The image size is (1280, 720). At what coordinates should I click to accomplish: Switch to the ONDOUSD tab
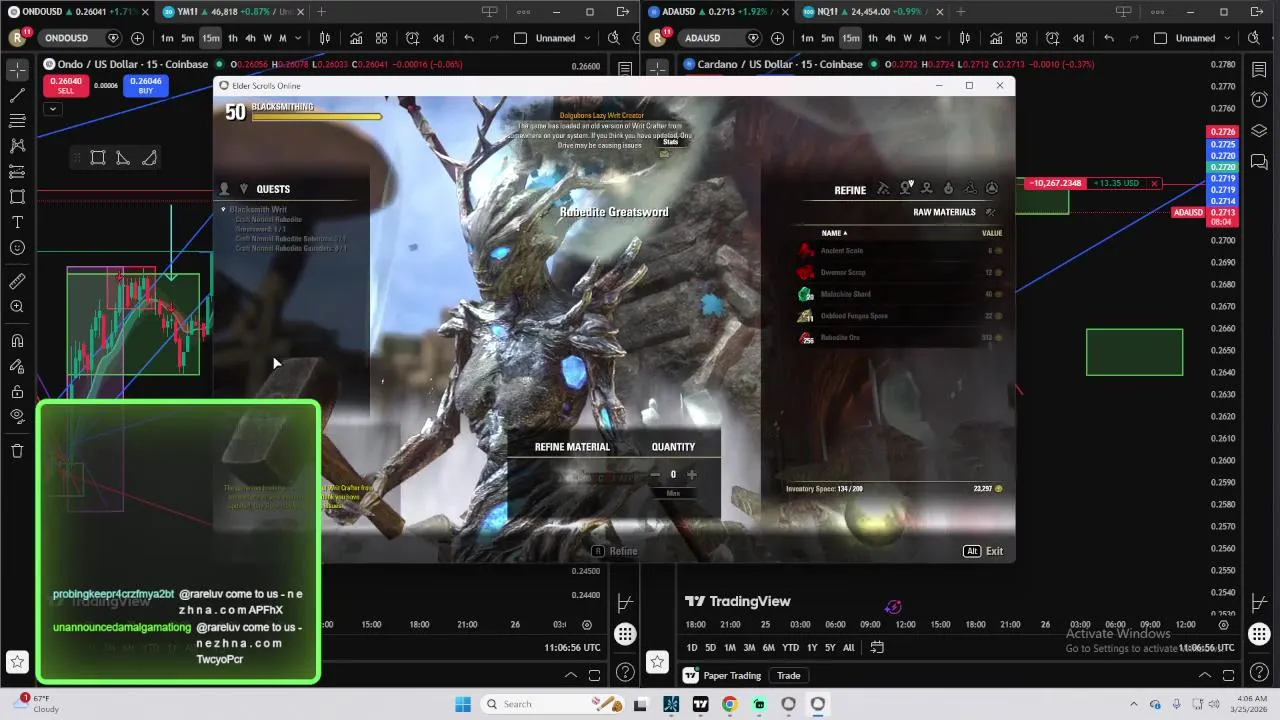tap(78, 12)
